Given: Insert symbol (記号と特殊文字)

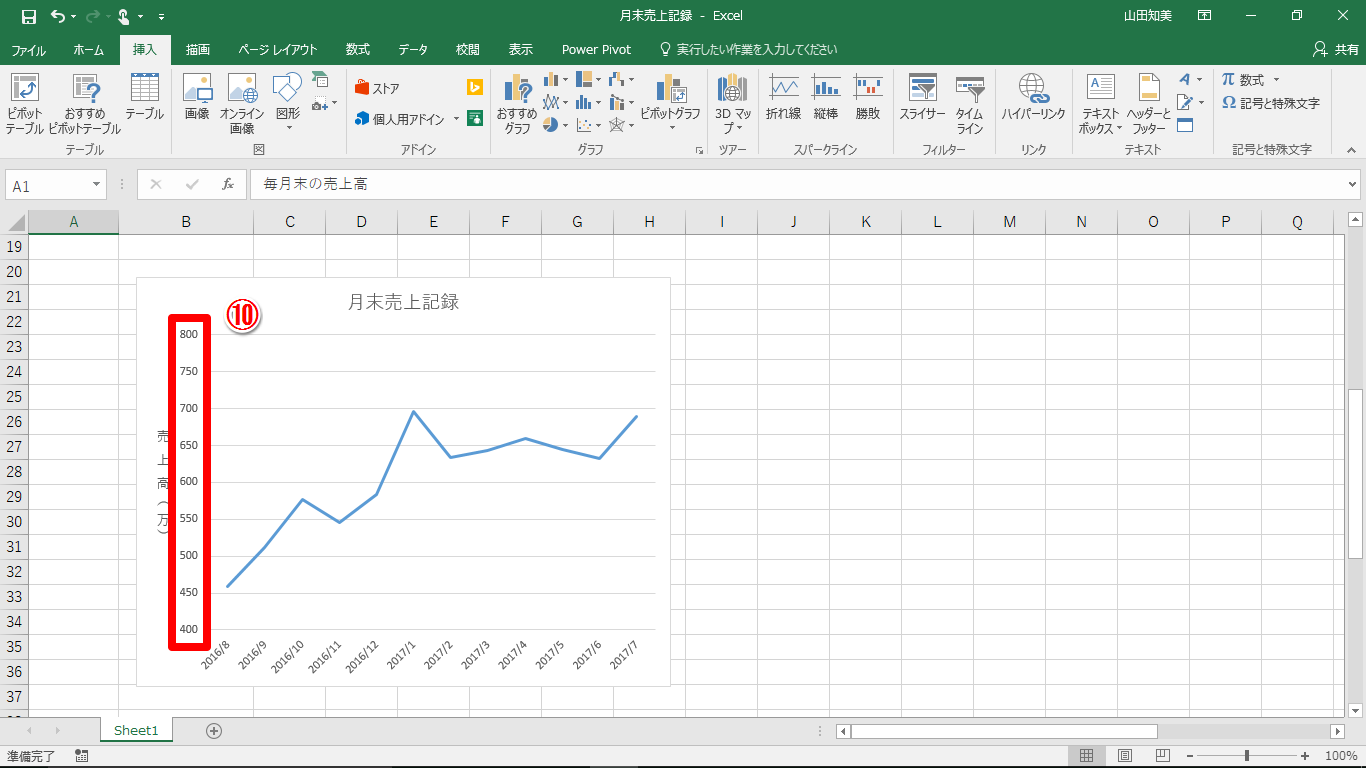Looking at the screenshot, I should pyautogui.click(x=1271, y=103).
